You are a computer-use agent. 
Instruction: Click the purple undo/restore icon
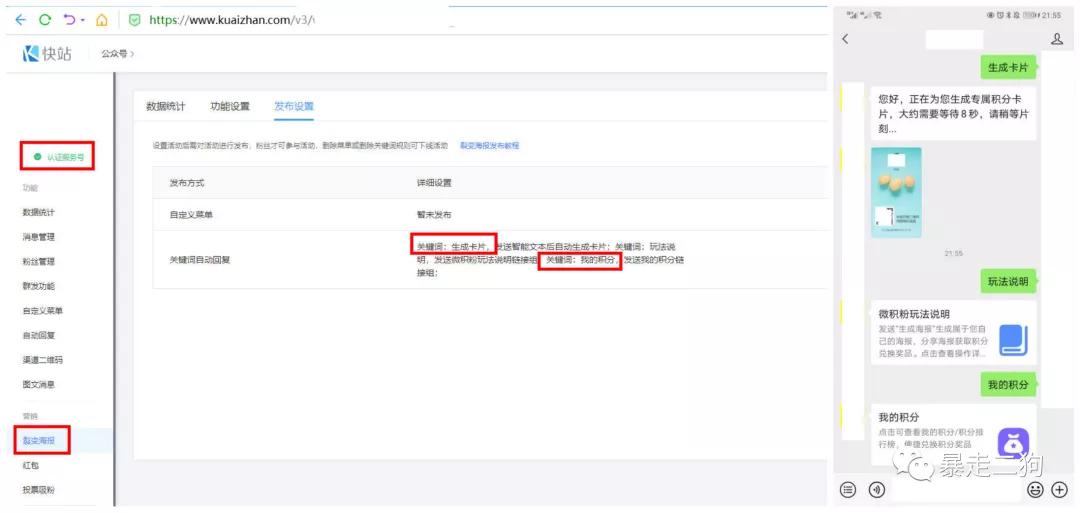[x=70, y=20]
